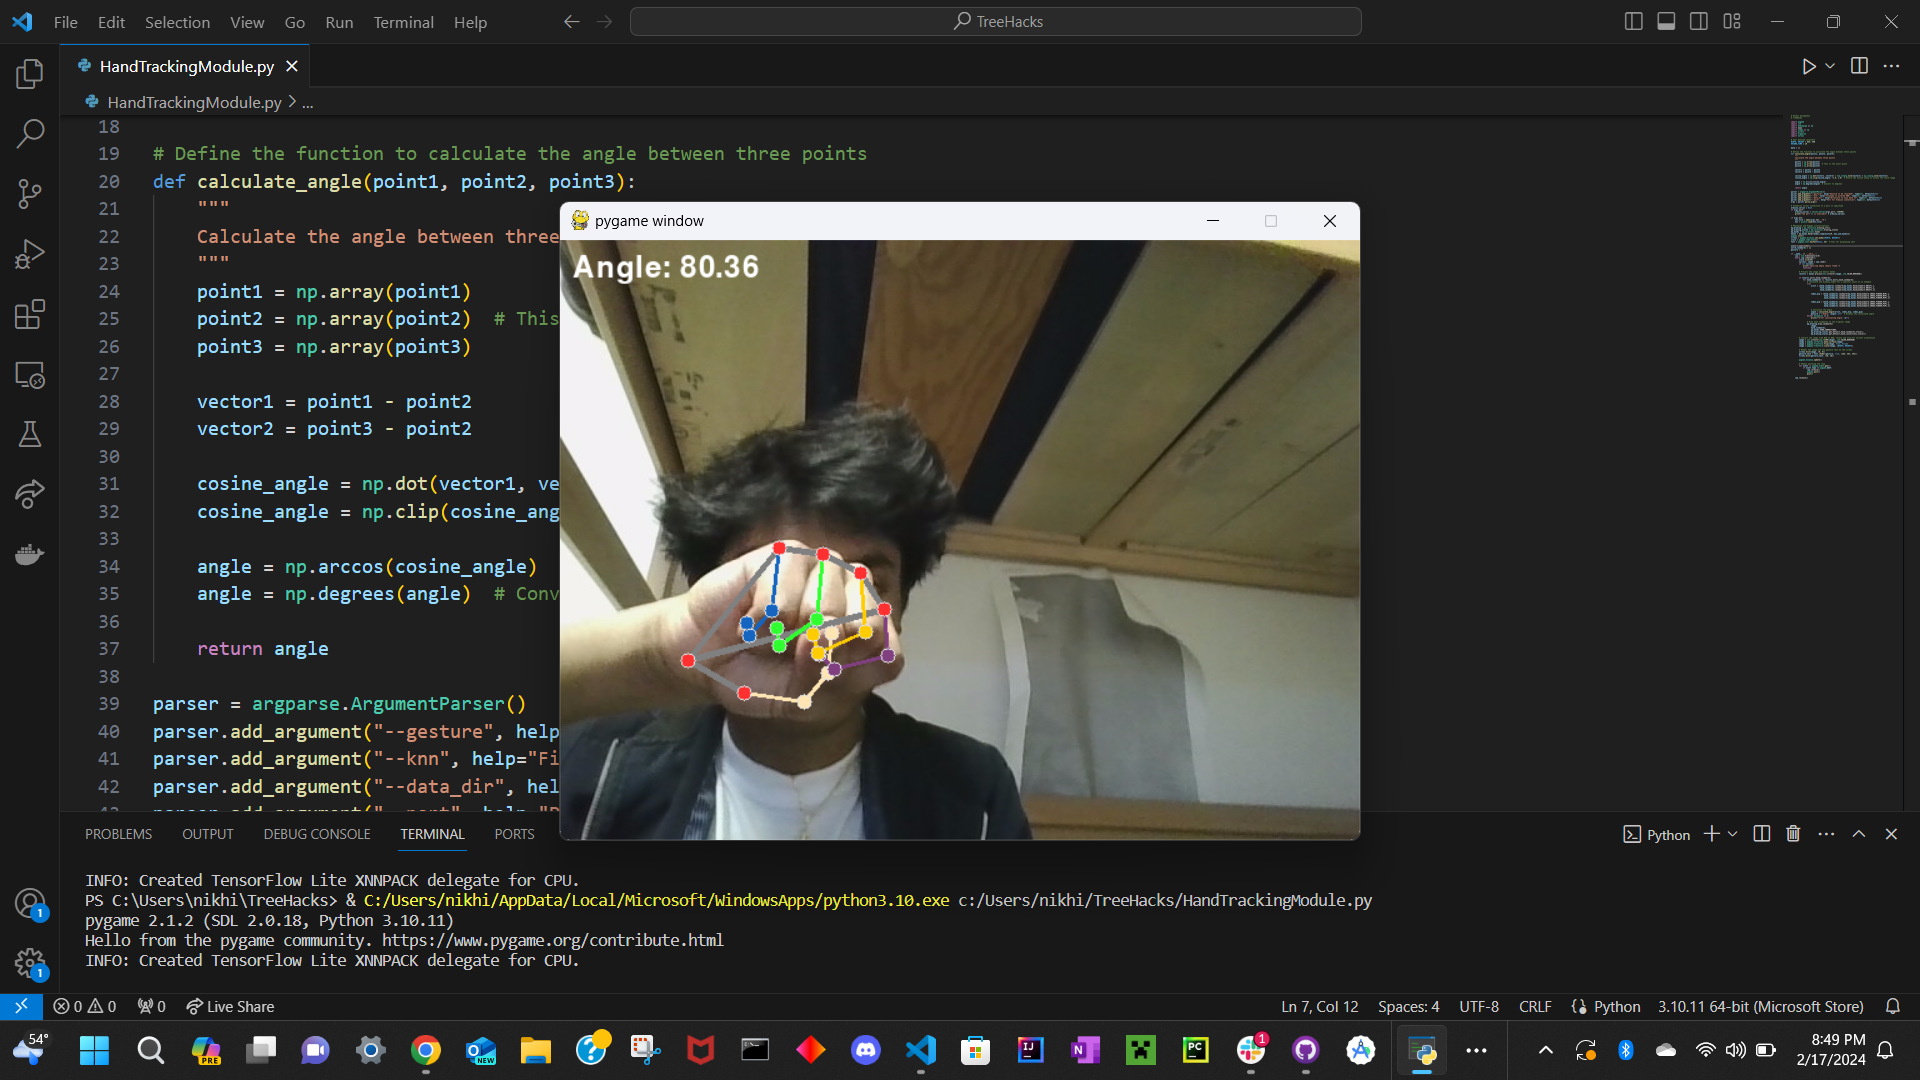The width and height of the screenshot is (1920, 1080).
Task: Open the Search view in activity bar
Action: tap(30, 133)
